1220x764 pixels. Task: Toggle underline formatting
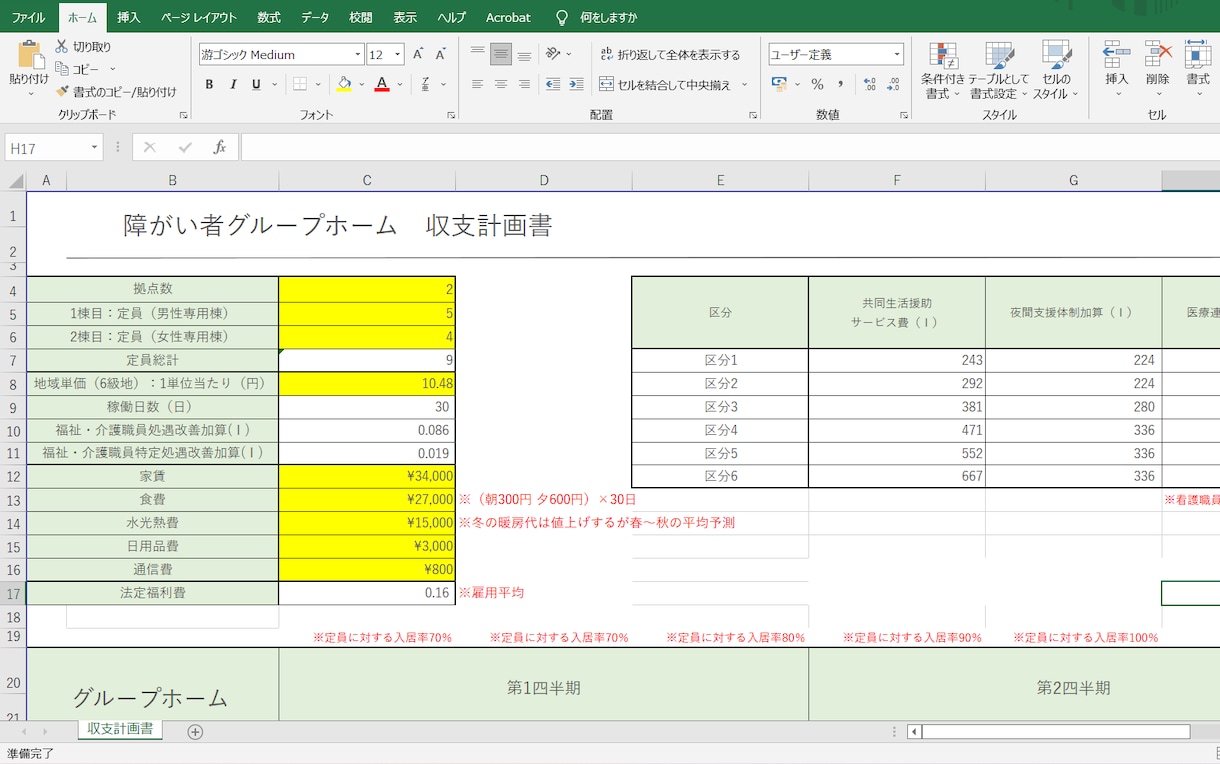[x=257, y=84]
